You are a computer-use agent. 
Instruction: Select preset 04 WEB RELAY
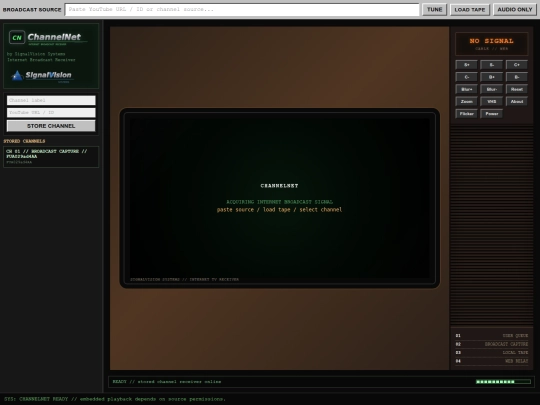tap(491, 361)
